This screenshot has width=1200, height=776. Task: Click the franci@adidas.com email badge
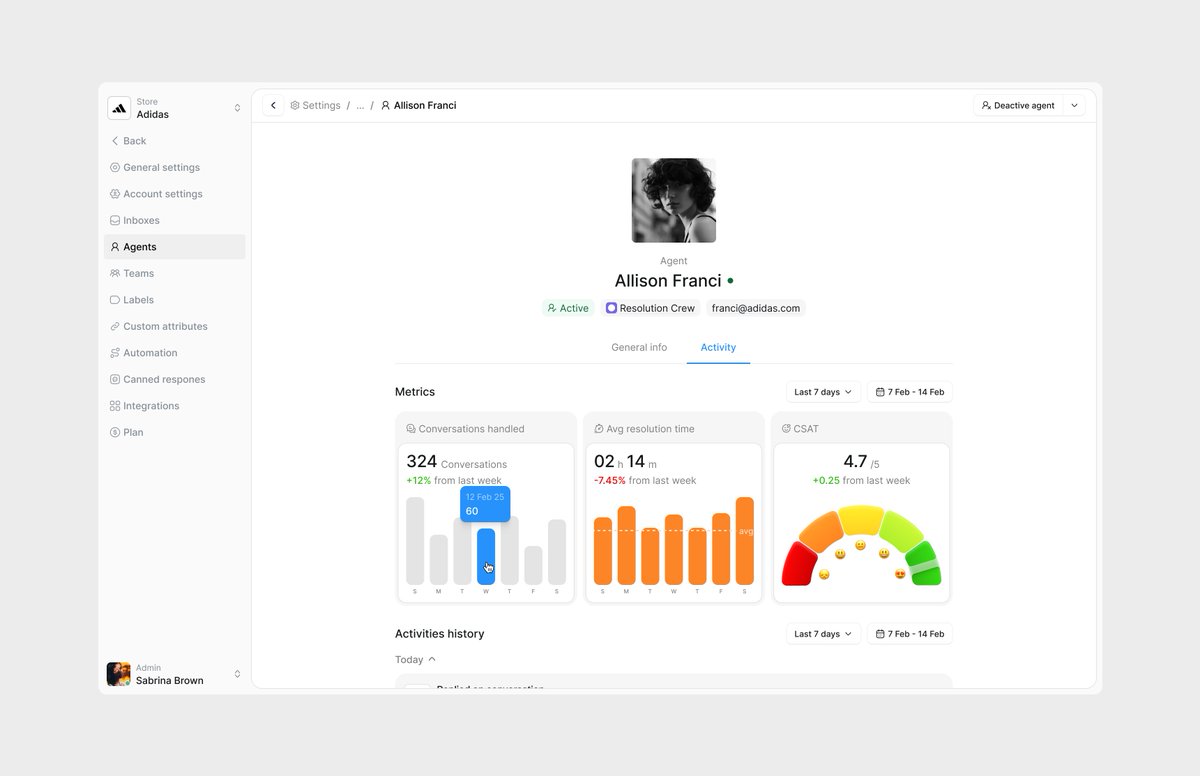pyautogui.click(x=756, y=308)
